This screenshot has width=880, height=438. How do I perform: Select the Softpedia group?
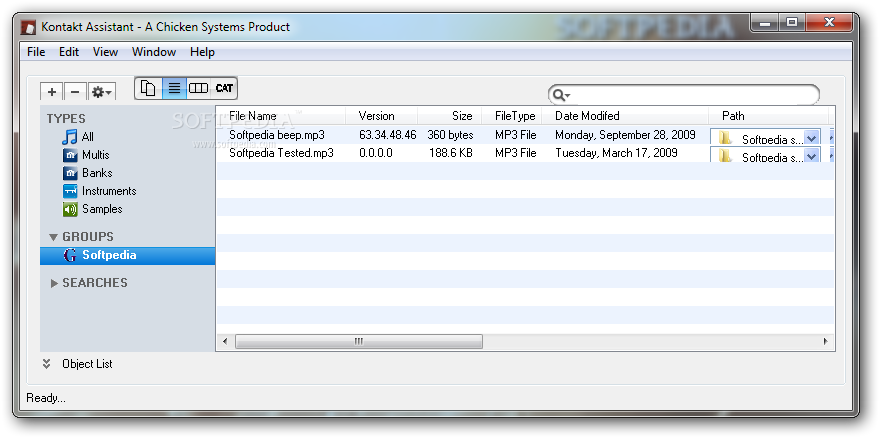point(127,256)
